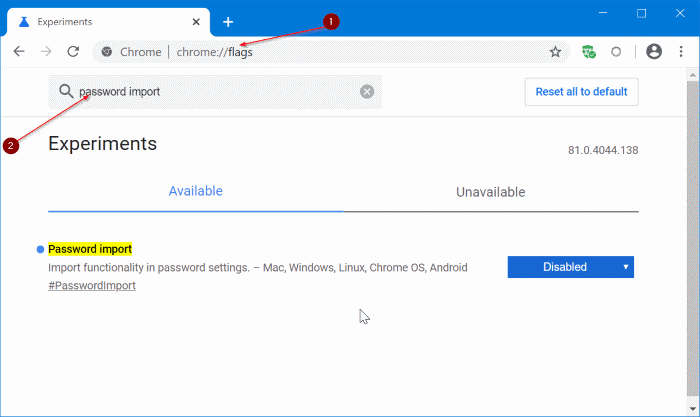The image size is (700, 417).
Task: Click the scrollbar up arrow
Action: tap(693, 75)
